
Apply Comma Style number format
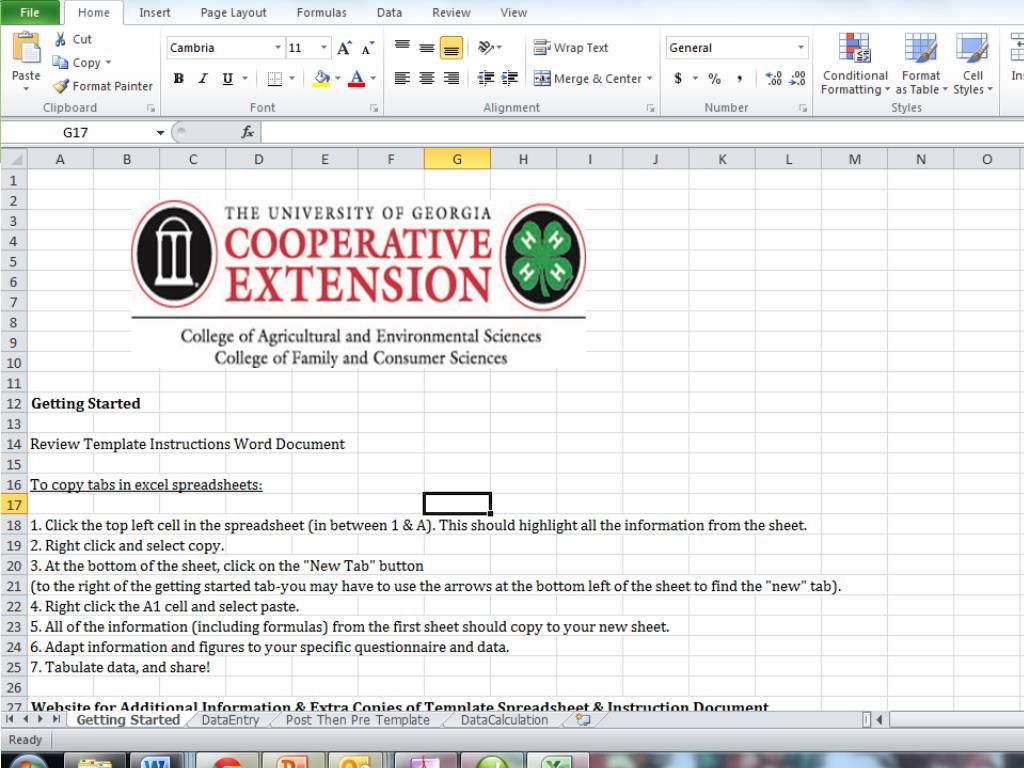tap(739, 78)
